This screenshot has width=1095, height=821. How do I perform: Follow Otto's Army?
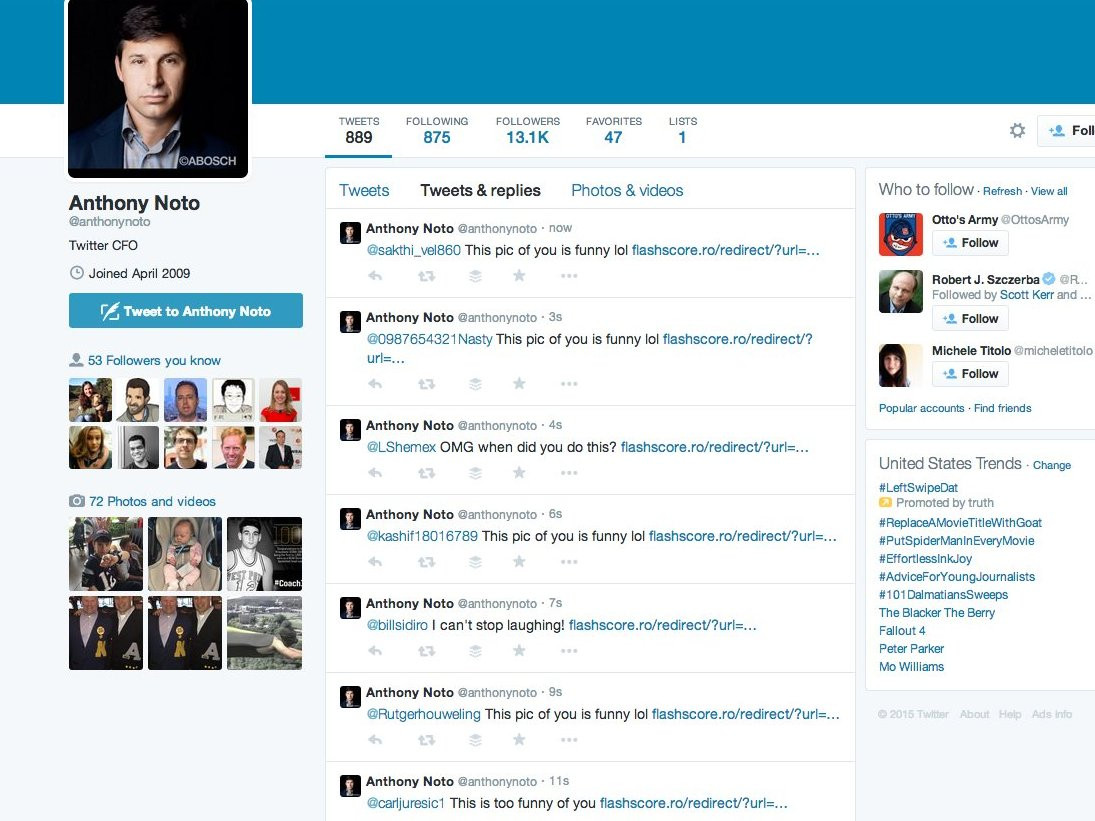click(969, 242)
